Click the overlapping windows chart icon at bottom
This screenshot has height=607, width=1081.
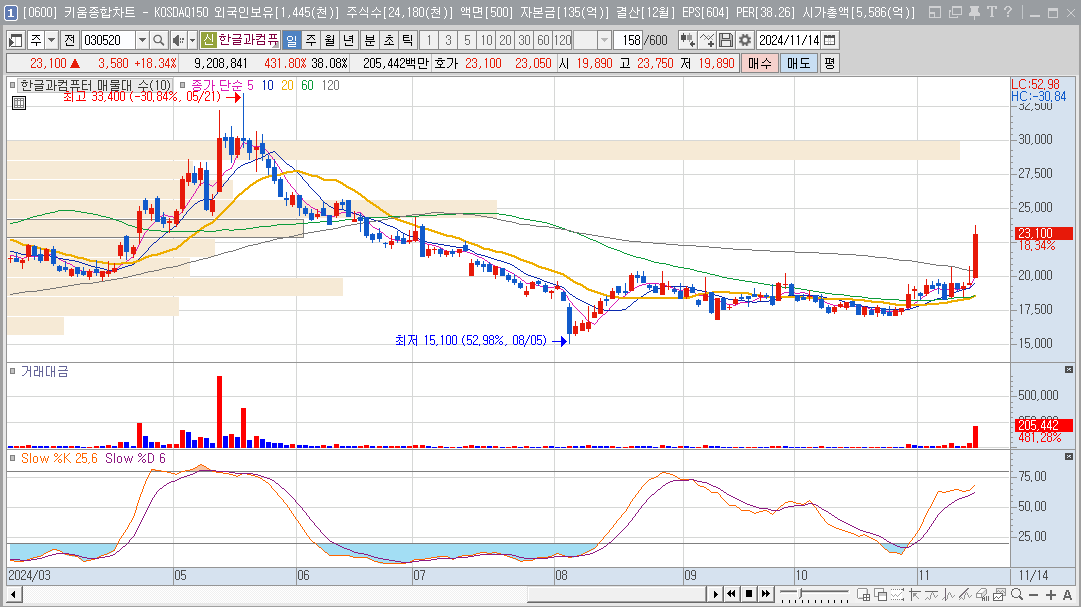[880, 594]
